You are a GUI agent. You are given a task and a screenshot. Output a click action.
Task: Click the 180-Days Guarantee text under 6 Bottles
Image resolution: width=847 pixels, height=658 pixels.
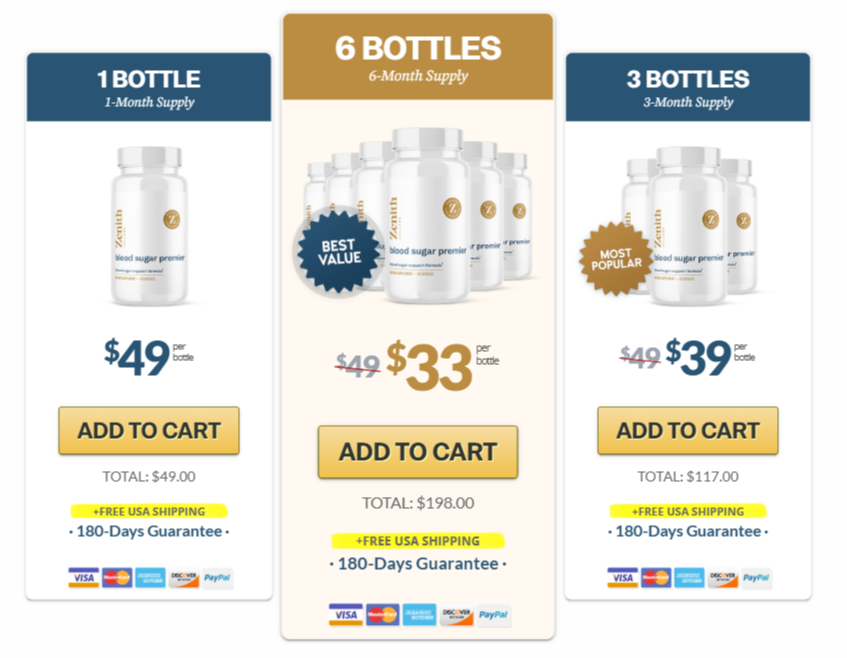pos(416,564)
